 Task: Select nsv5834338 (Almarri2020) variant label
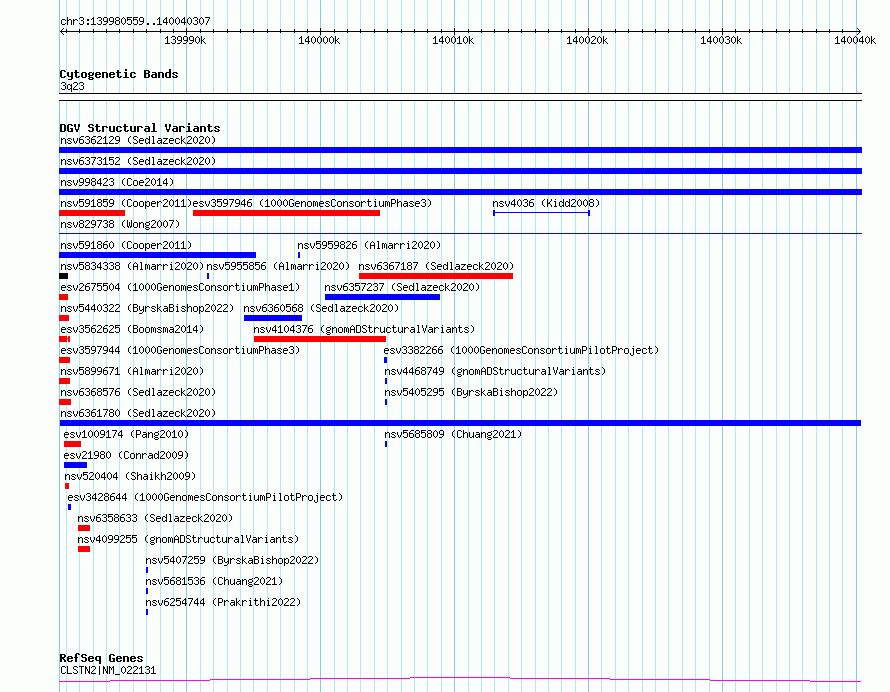click(132, 266)
